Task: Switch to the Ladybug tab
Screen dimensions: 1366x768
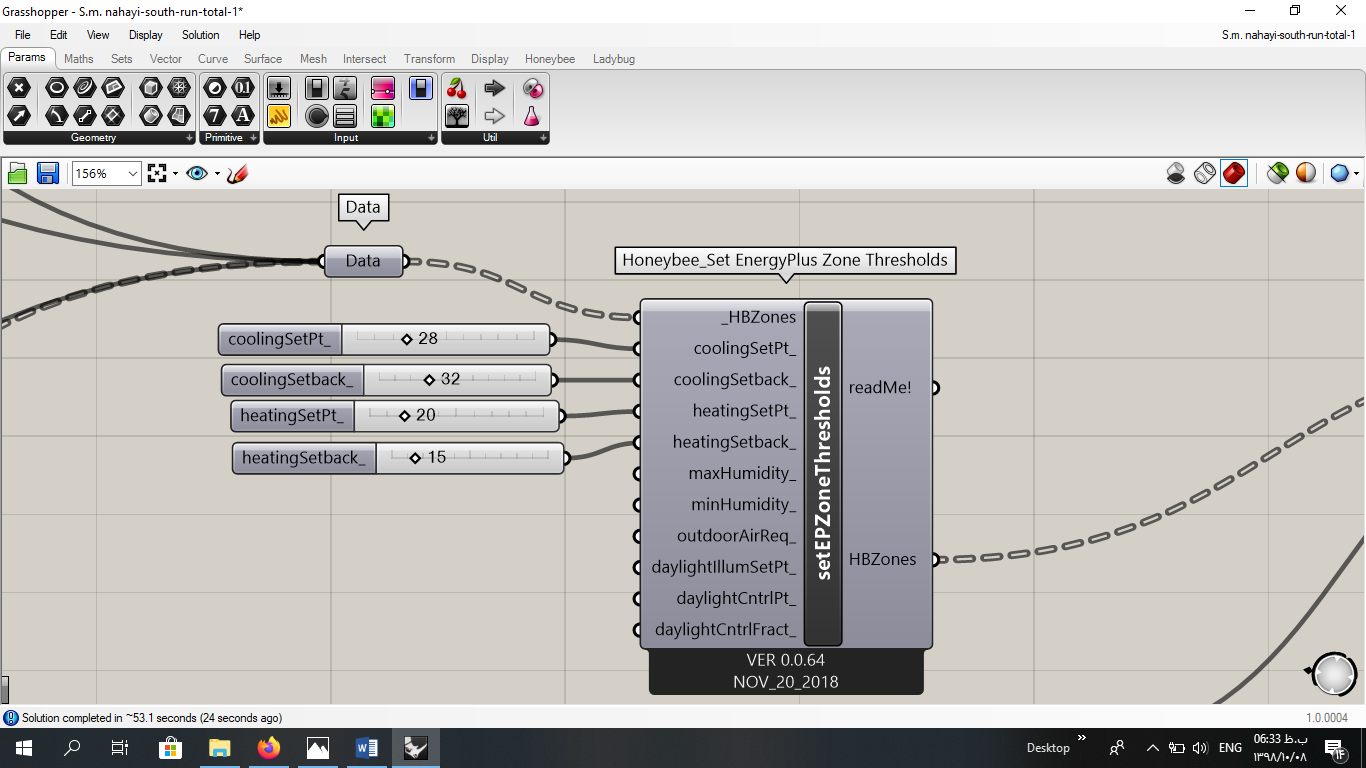Action: (x=614, y=59)
